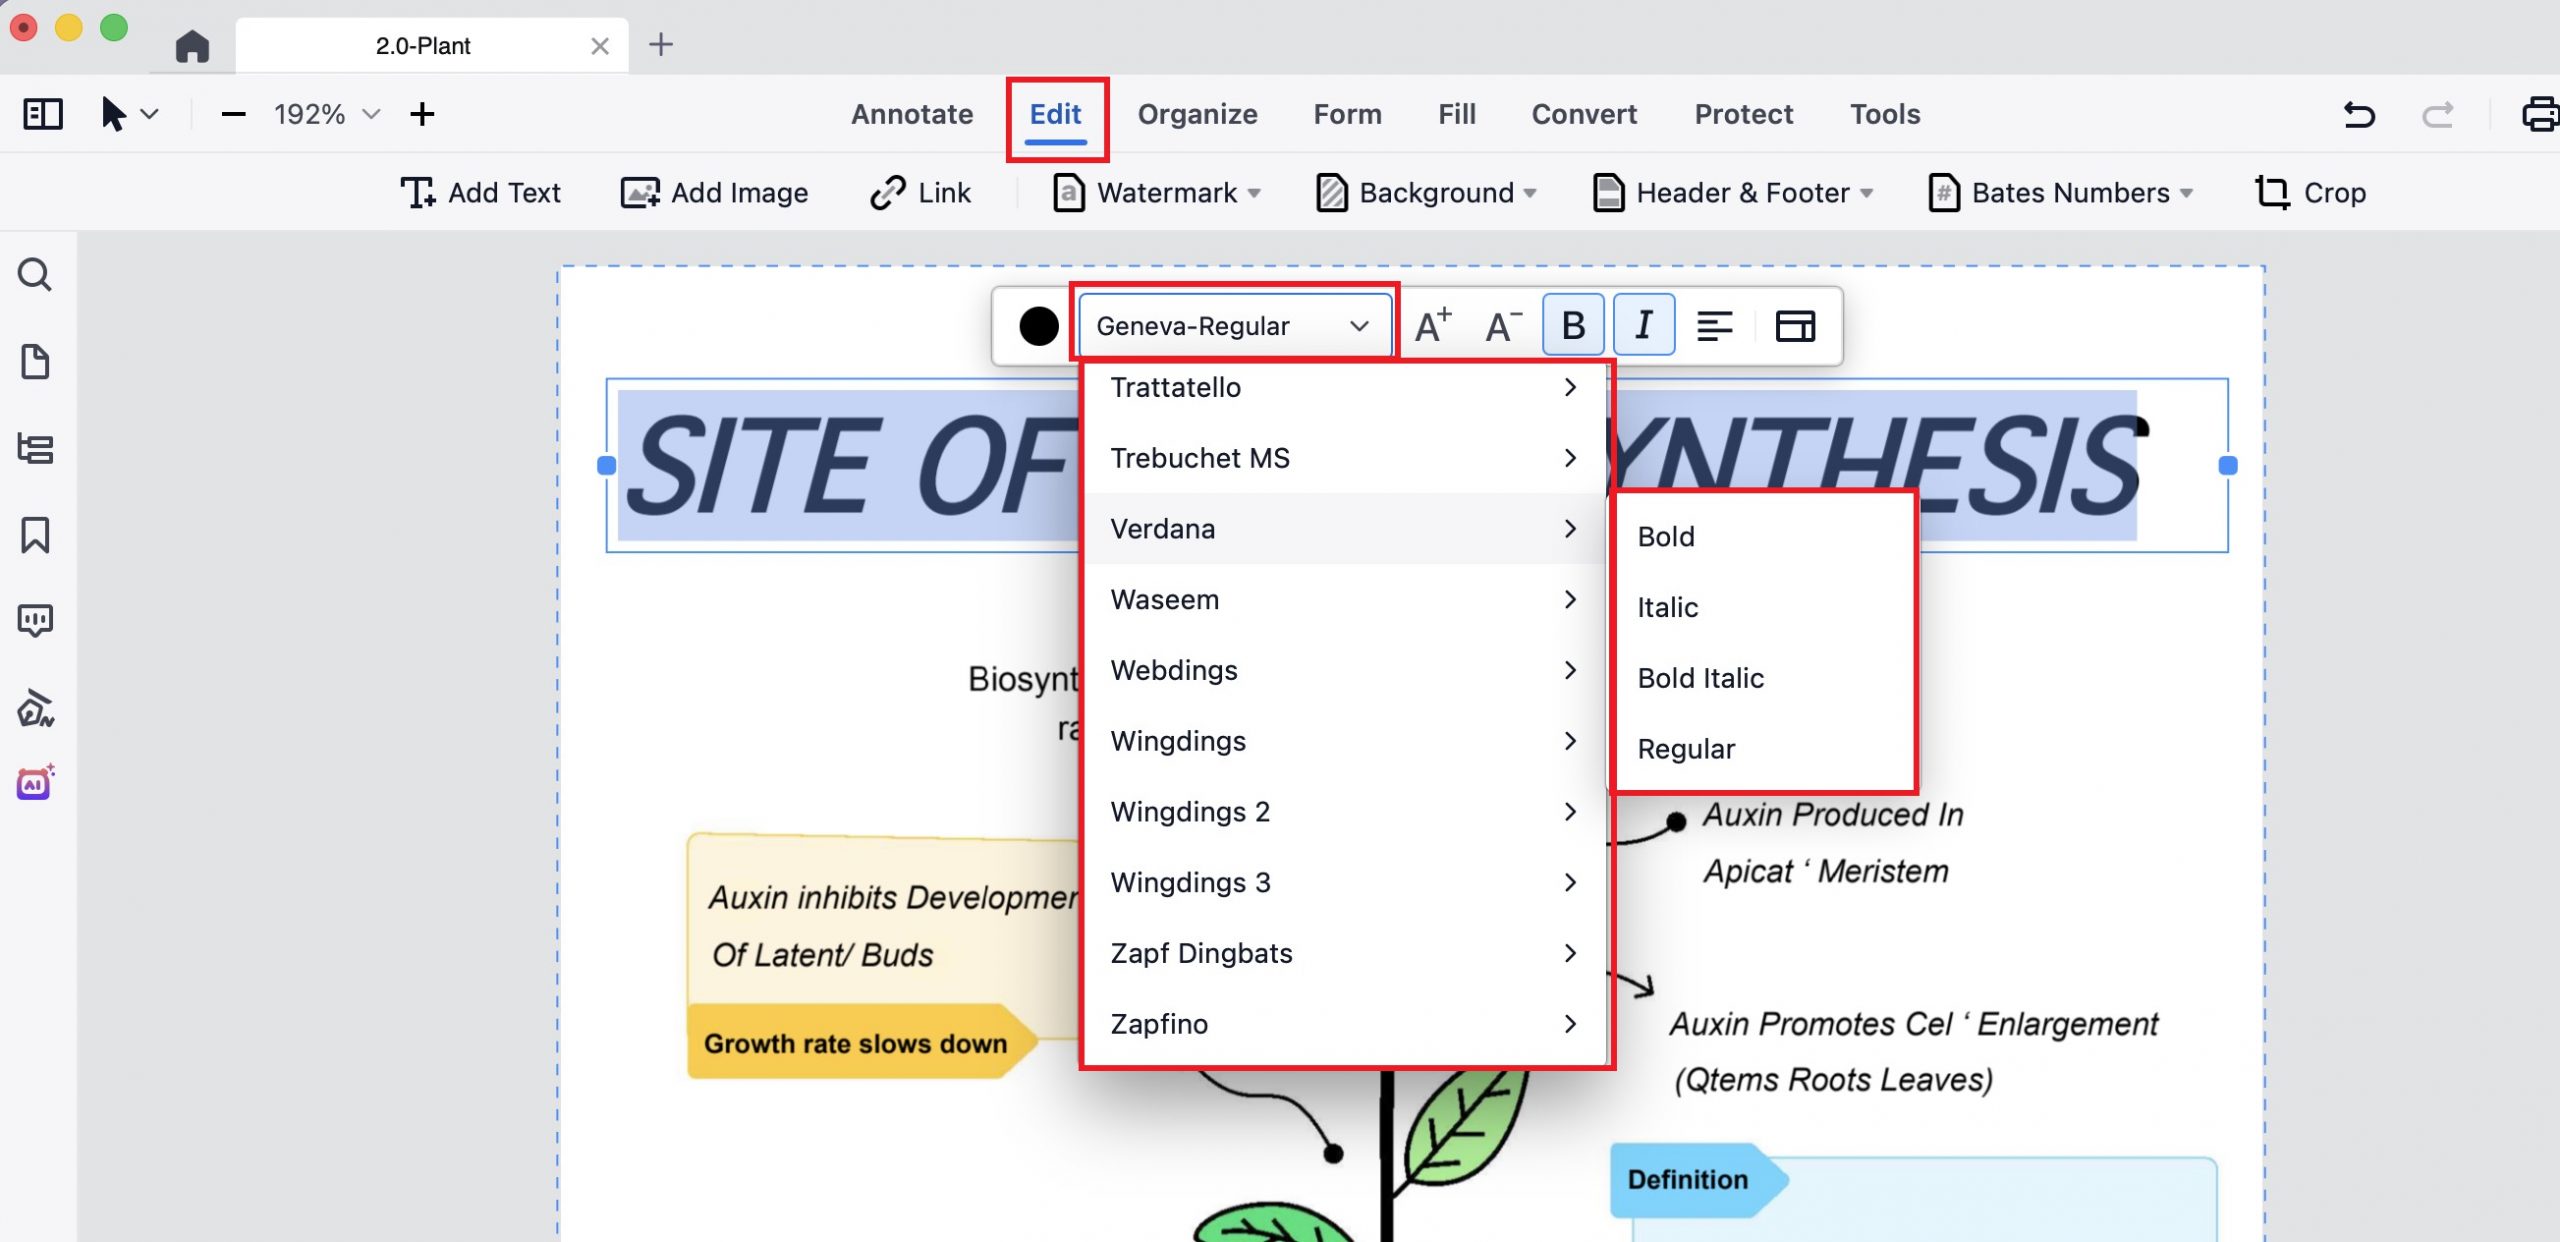Toggle the sidebar panel layout icon
The image size is (2560, 1242).
(x=43, y=114)
